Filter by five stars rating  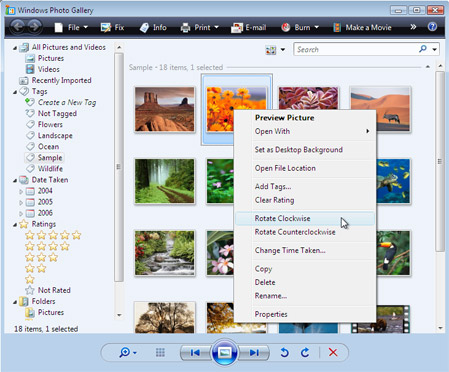pos(53,235)
